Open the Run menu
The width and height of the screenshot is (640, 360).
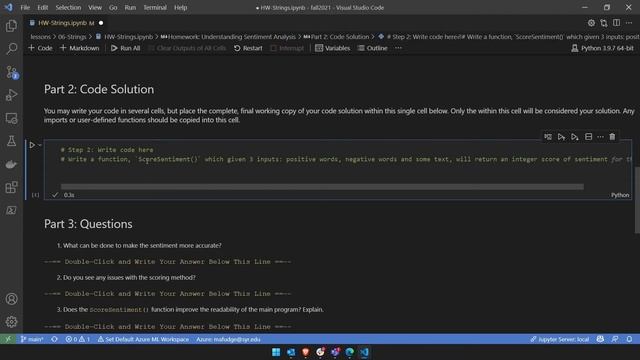tap(130, 7)
